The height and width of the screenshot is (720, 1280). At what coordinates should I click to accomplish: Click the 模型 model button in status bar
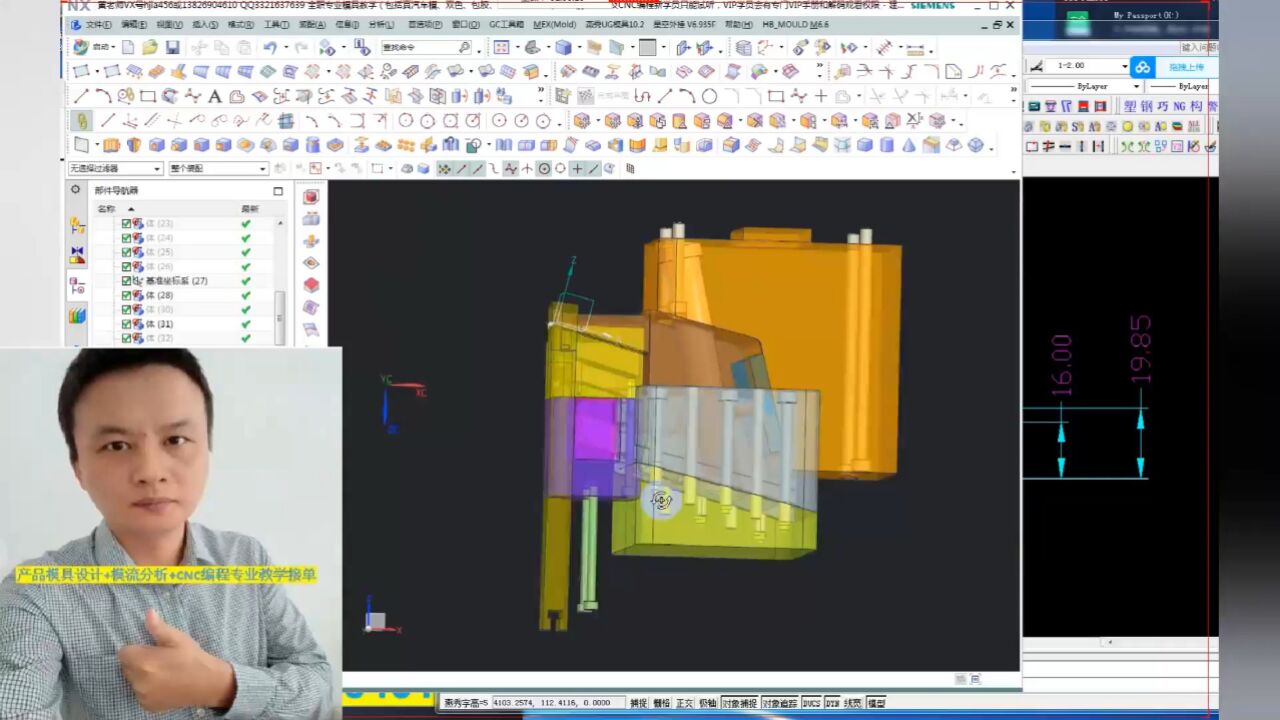876,703
